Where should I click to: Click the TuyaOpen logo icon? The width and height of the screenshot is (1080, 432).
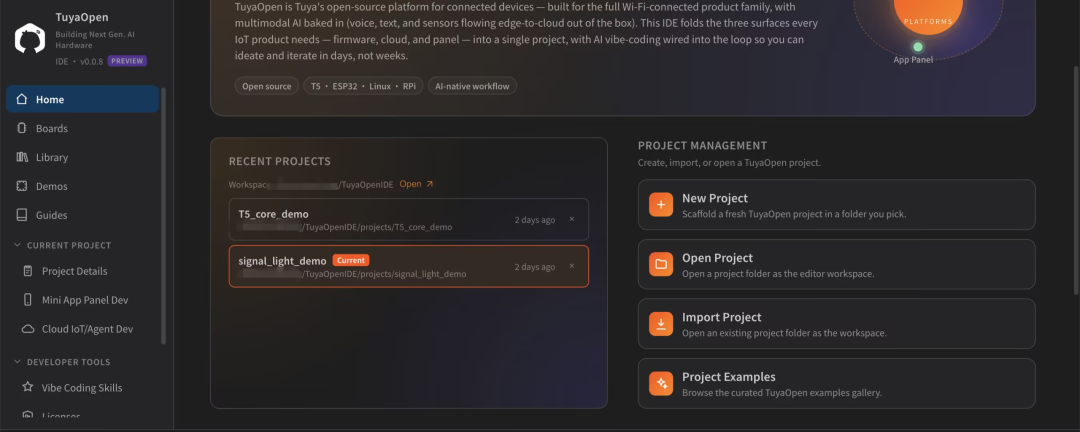point(30,39)
